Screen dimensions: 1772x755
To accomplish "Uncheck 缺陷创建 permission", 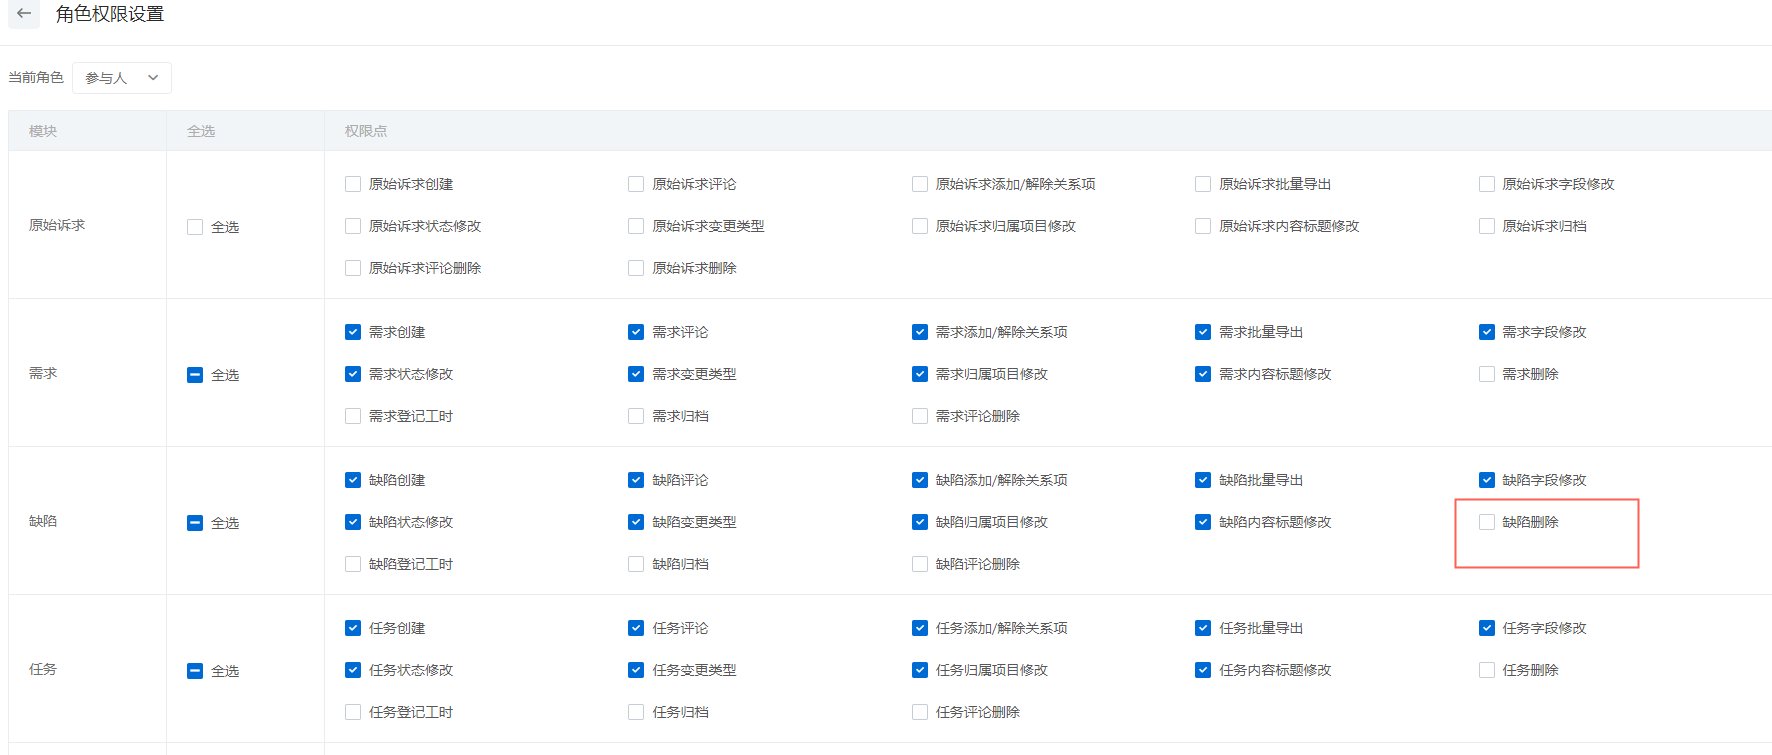I will [x=353, y=480].
